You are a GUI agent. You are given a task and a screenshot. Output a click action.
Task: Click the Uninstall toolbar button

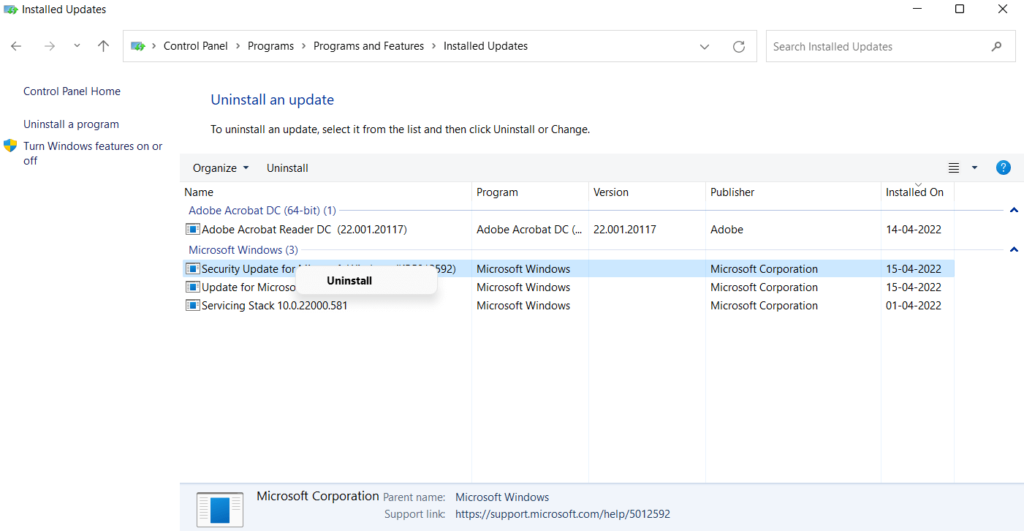click(287, 168)
